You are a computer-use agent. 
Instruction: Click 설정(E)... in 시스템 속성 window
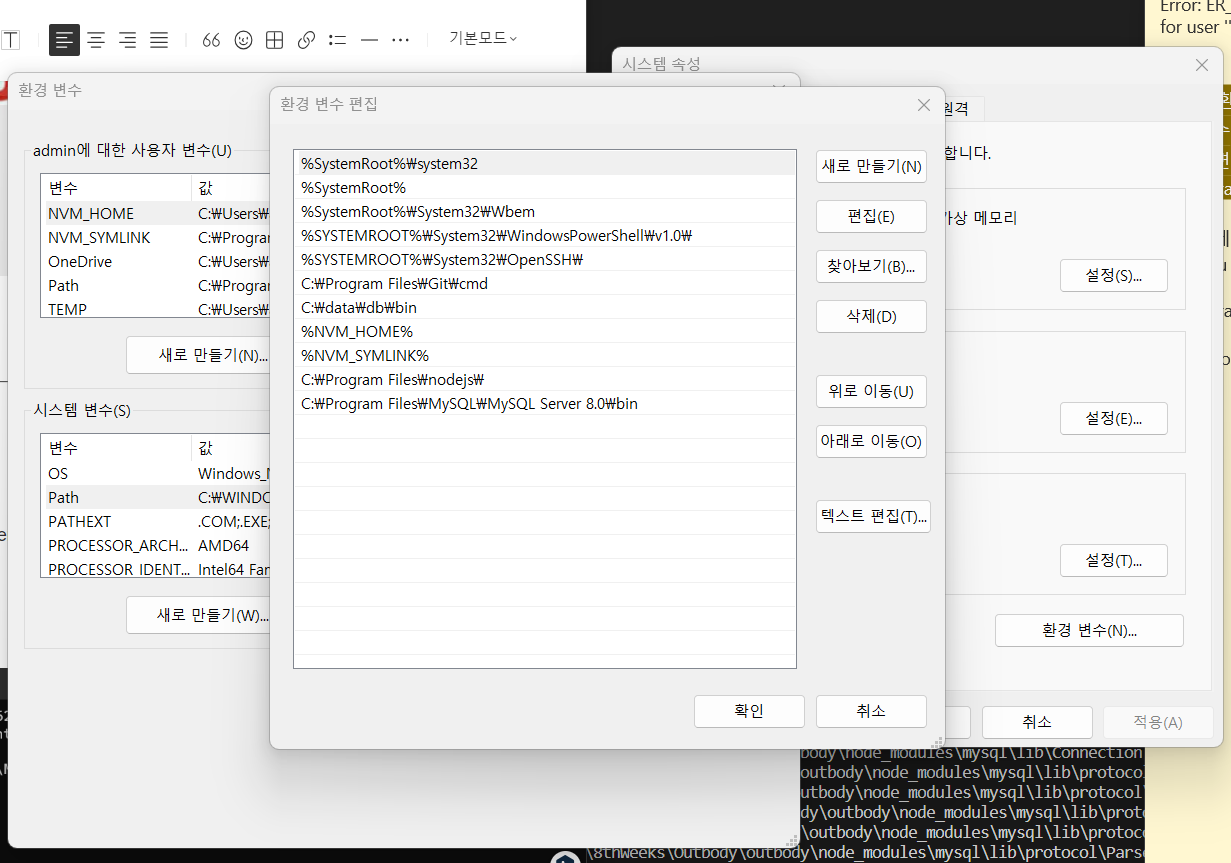(x=1113, y=418)
